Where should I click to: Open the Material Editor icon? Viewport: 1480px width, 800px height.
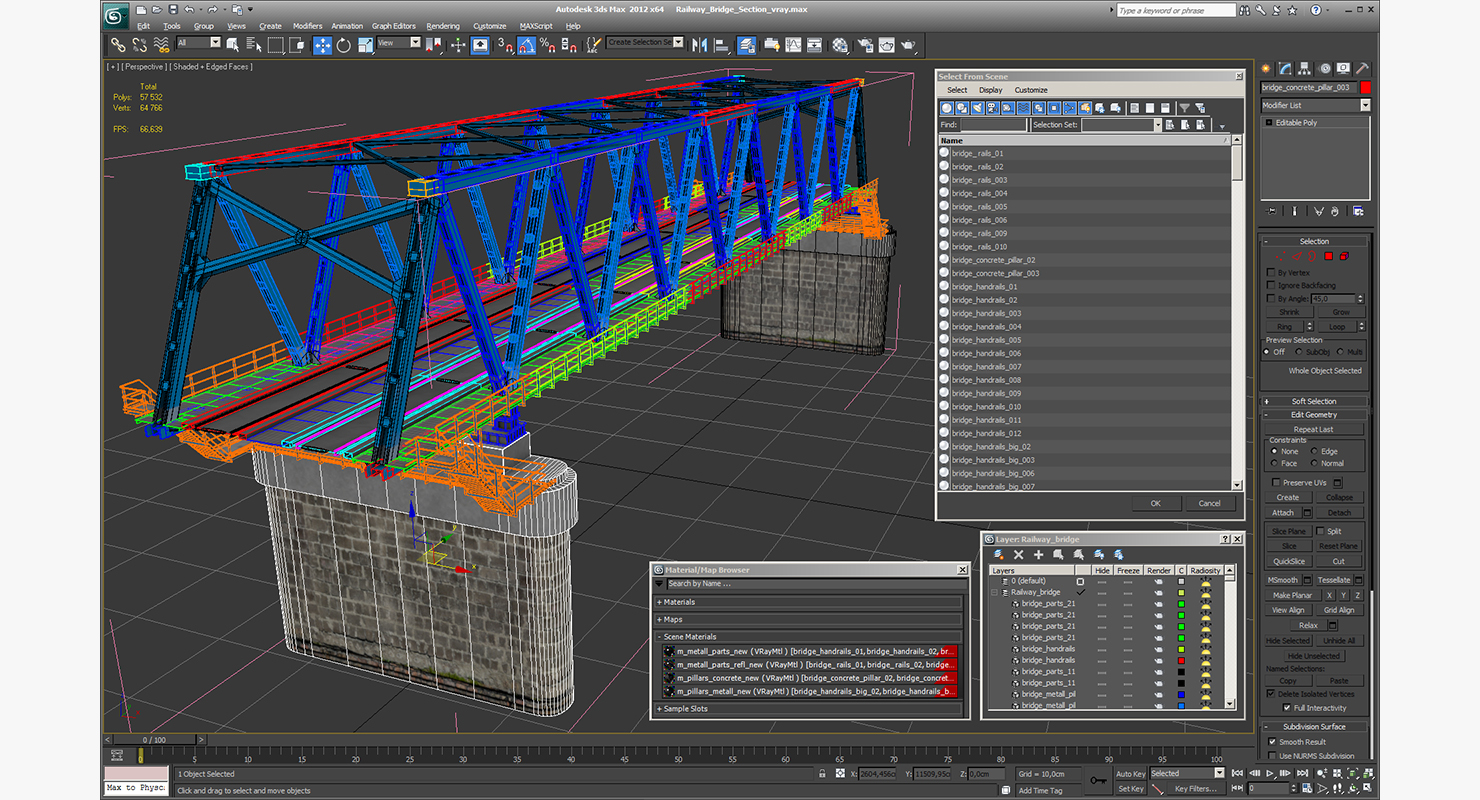(840, 45)
